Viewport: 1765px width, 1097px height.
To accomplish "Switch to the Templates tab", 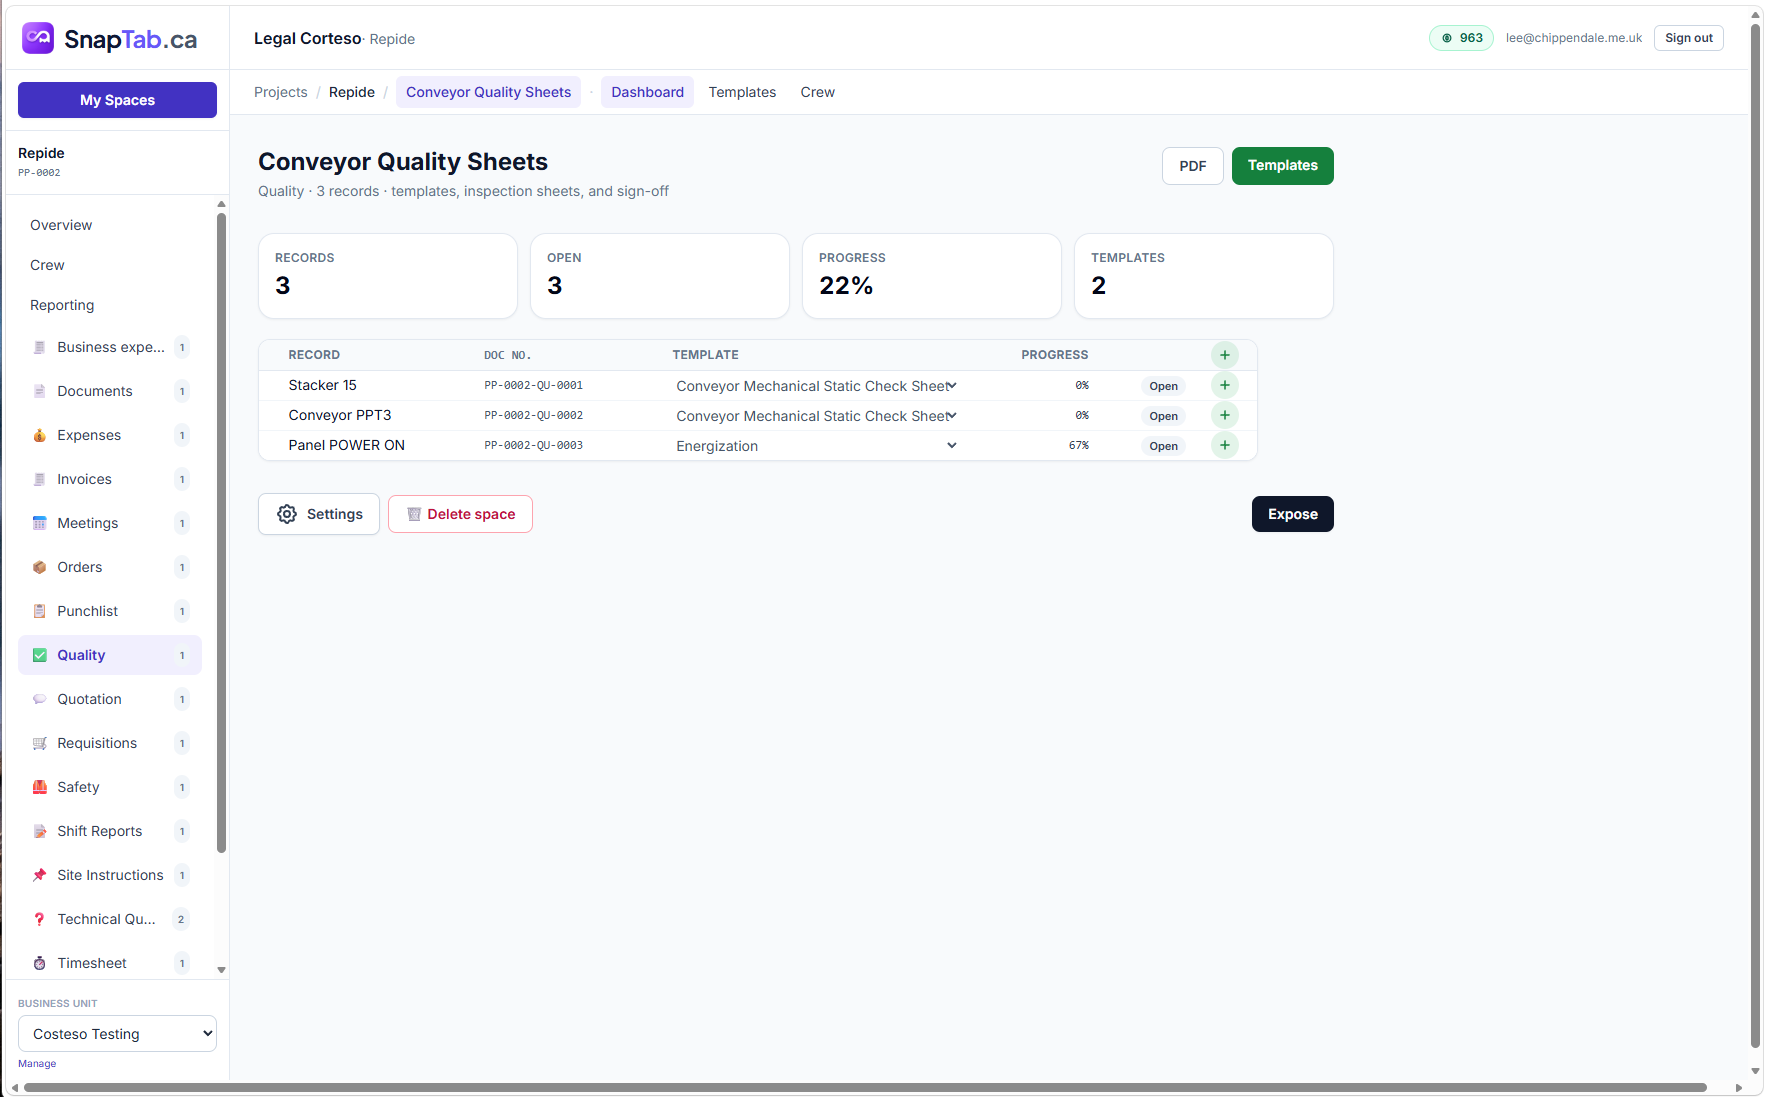I will coord(742,92).
